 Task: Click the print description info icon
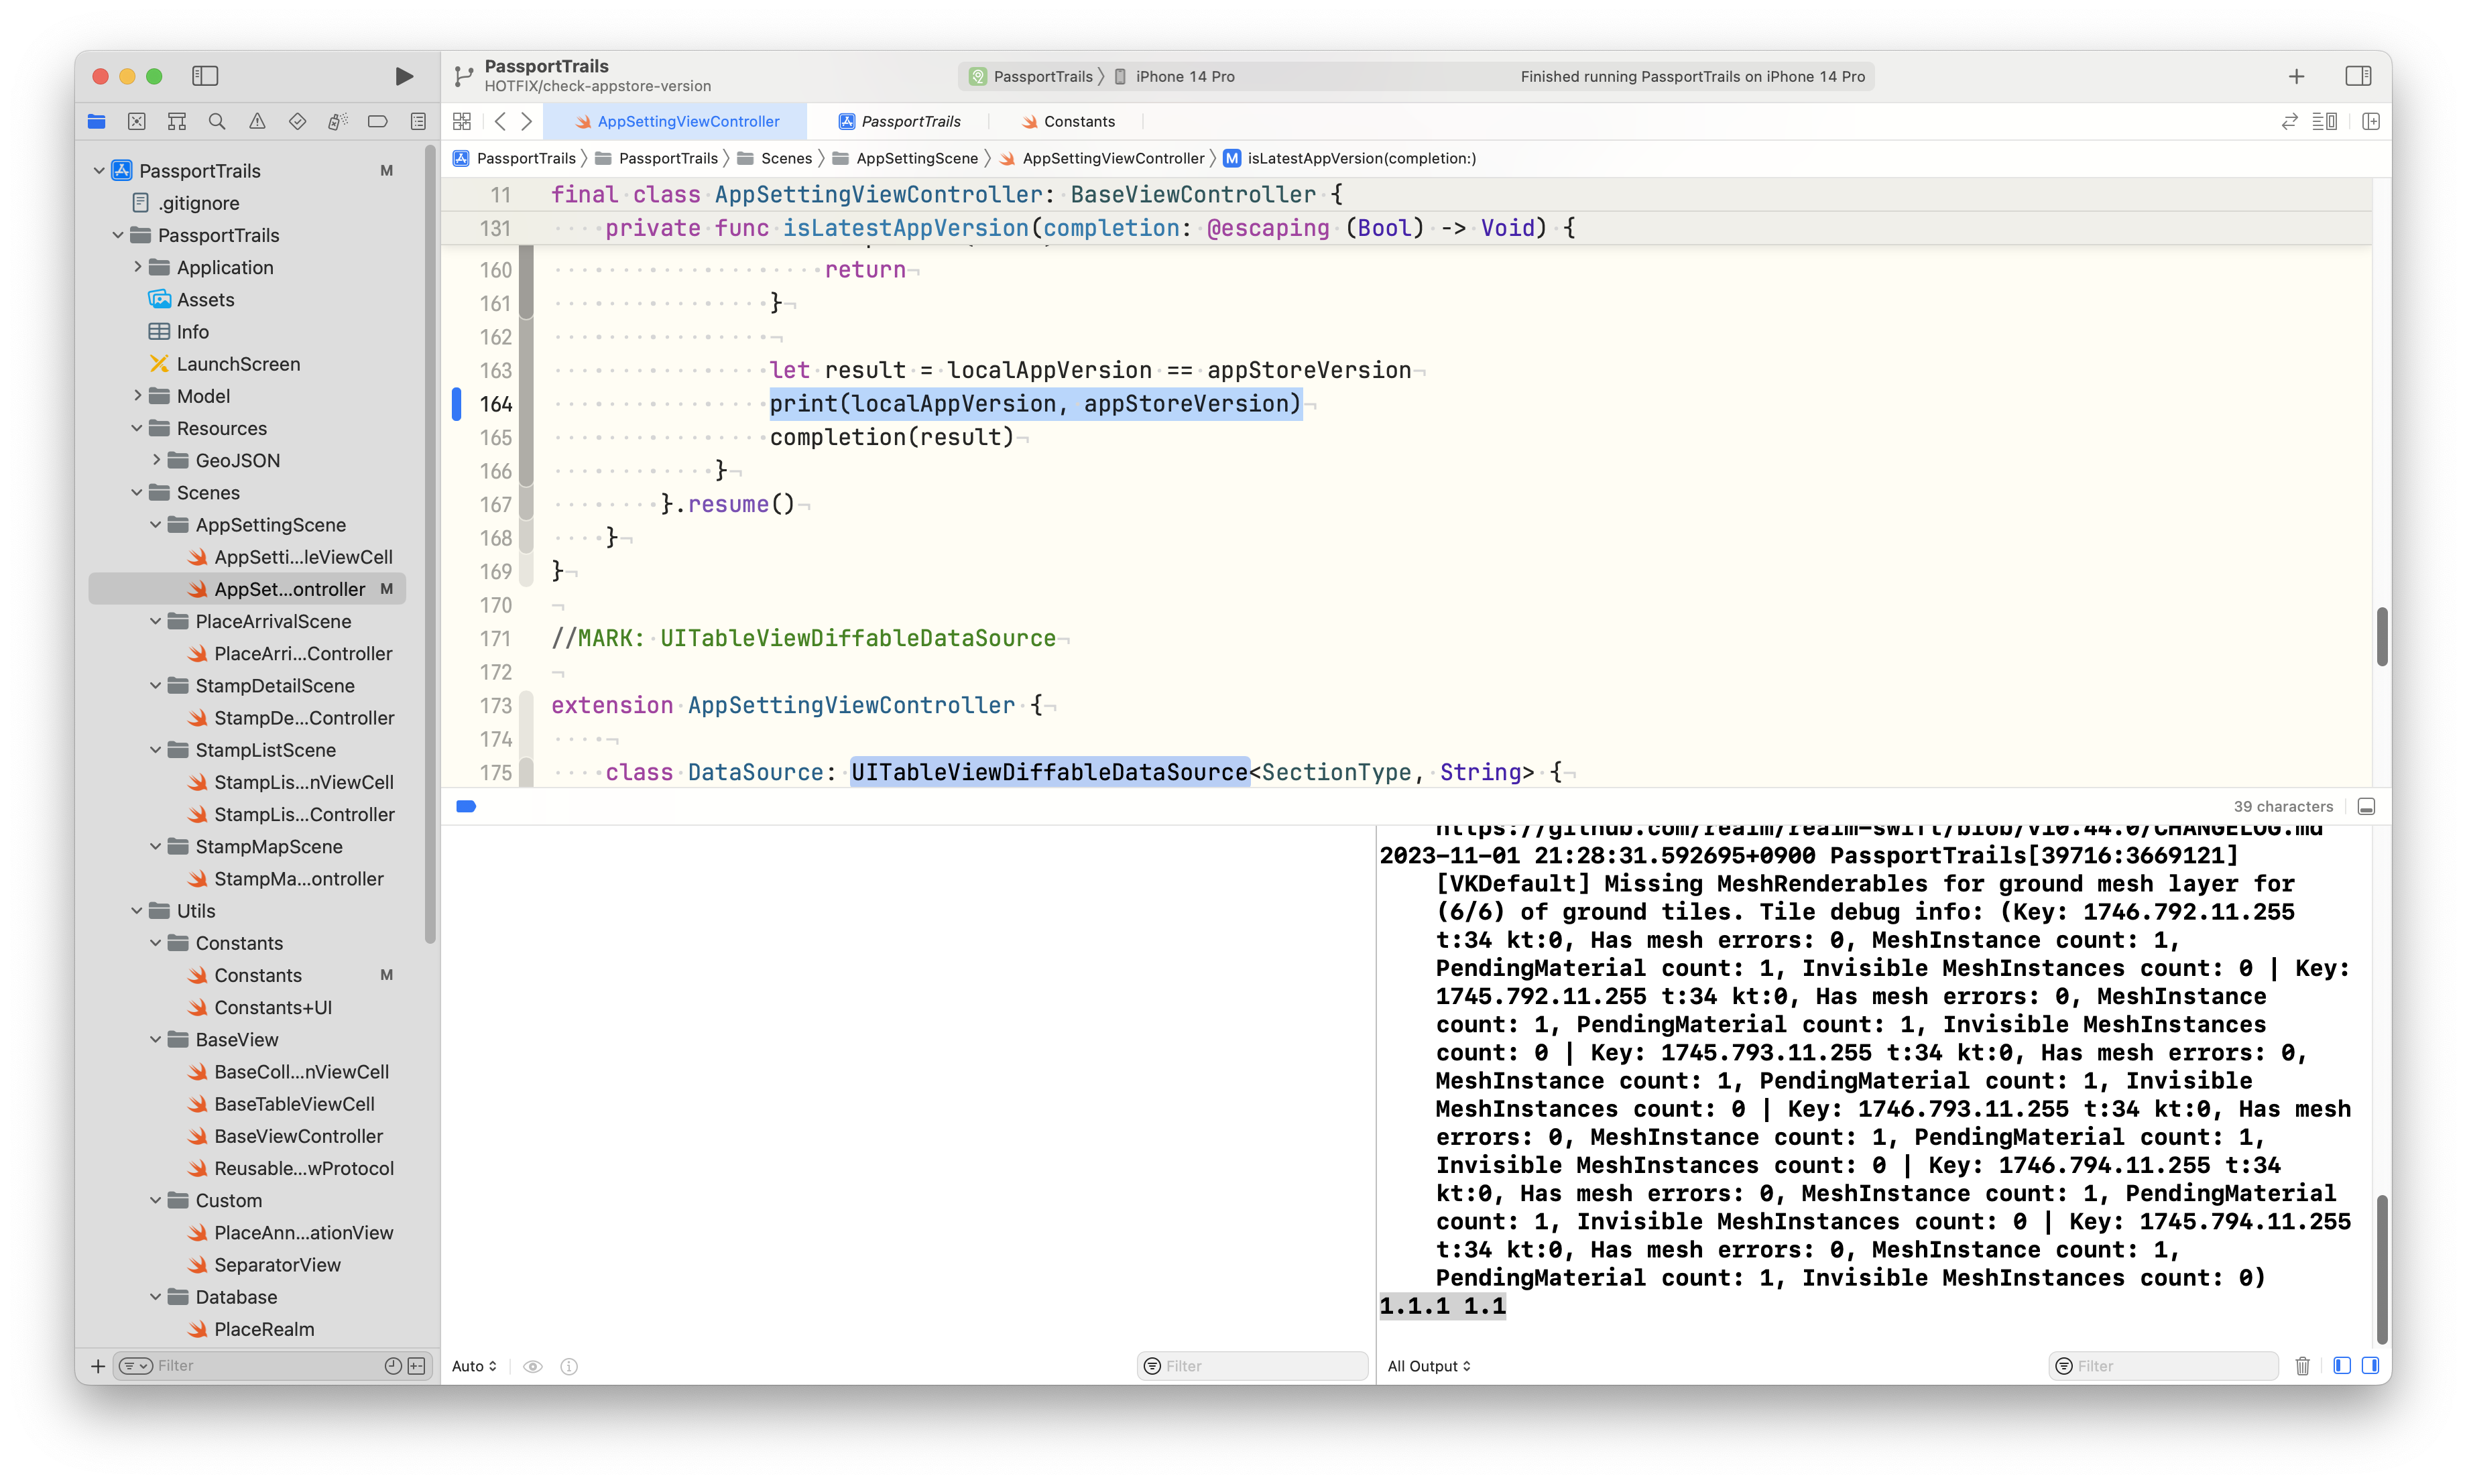569,1366
